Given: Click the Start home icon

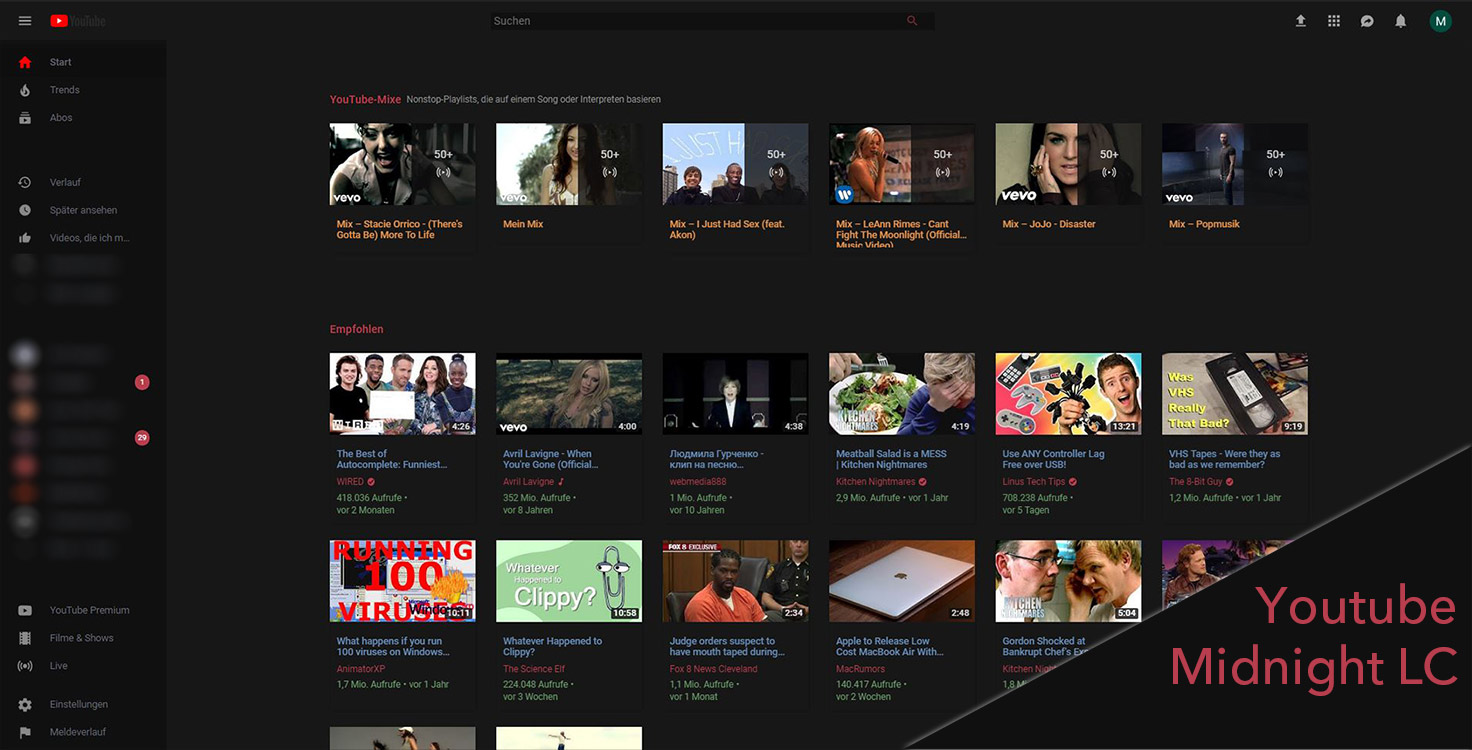Looking at the screenshot, I should tap(25, 62).
